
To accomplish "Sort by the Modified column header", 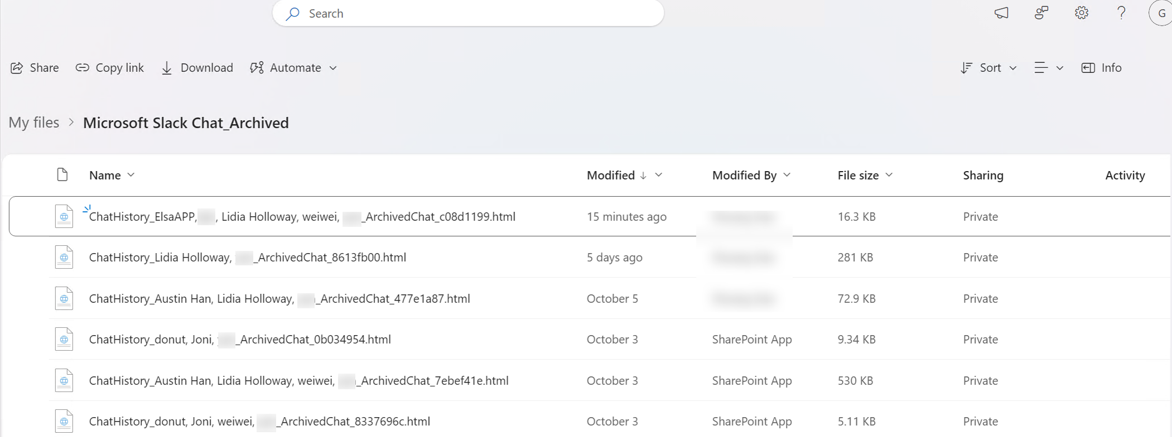I will [625, 176].
